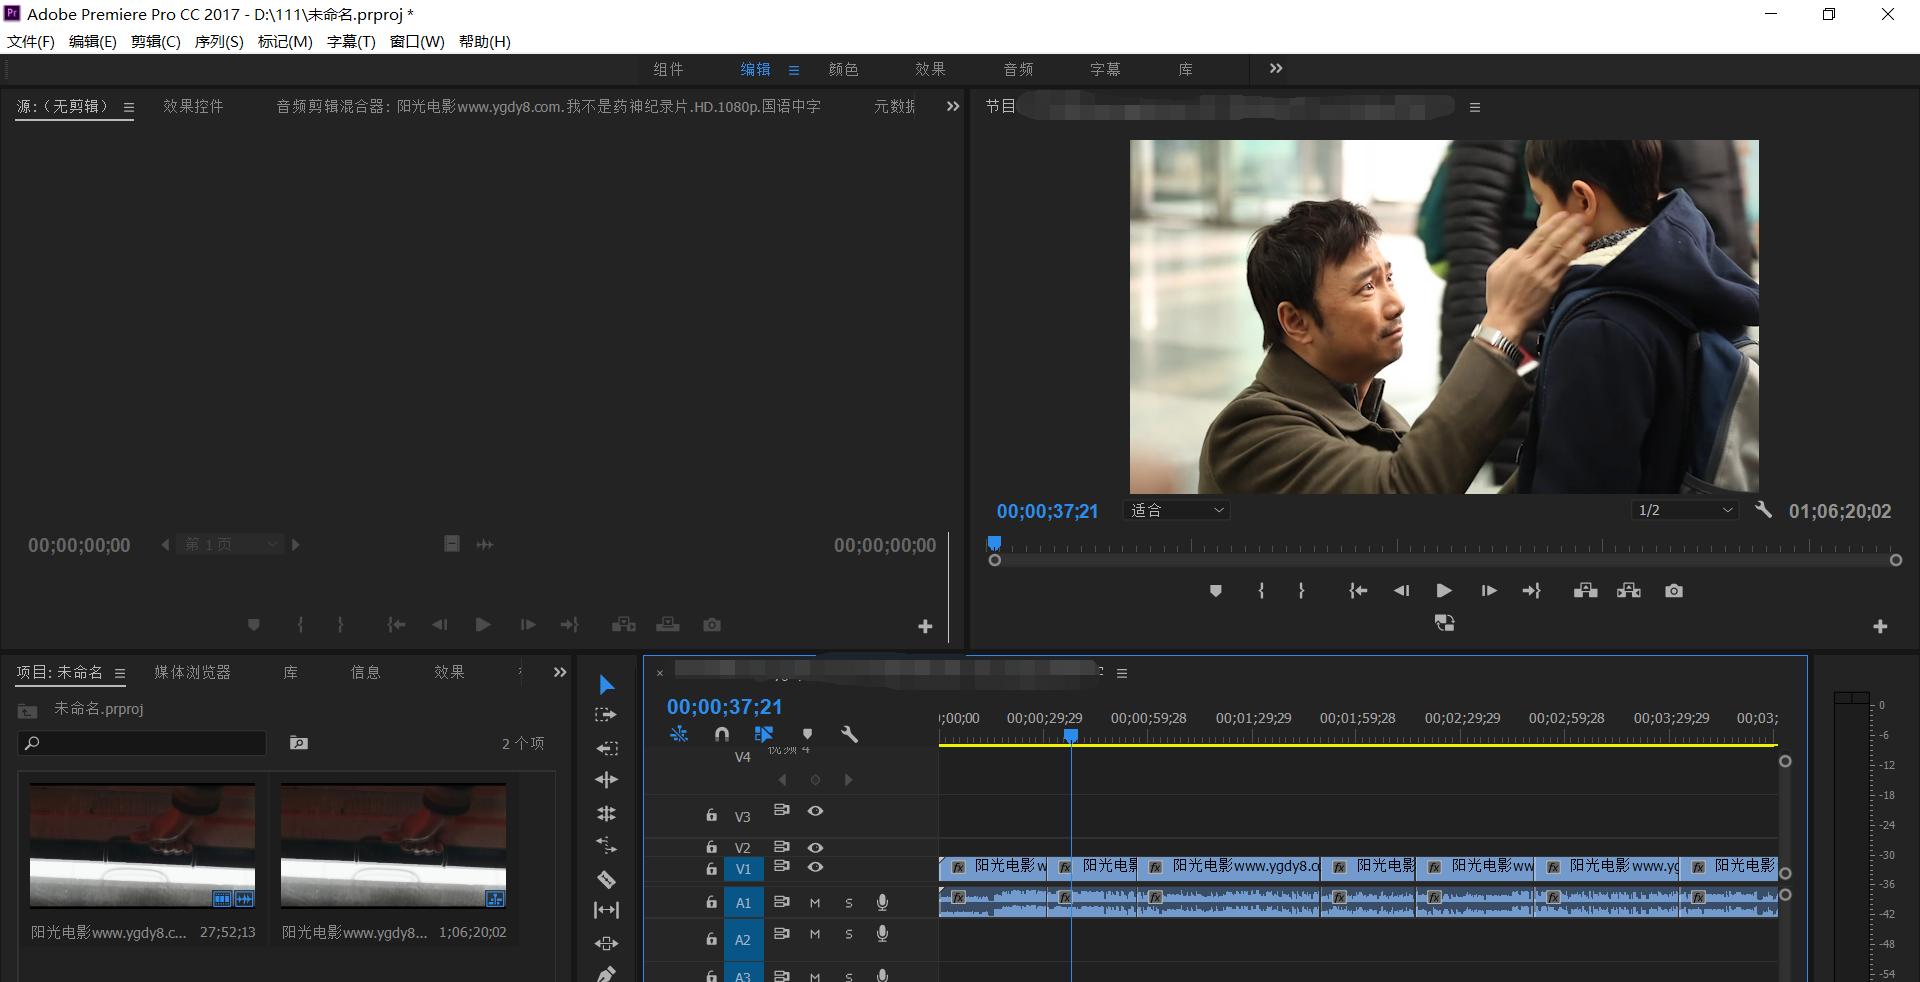Open the 序列(S) menu
The width and height of the screenshot is (1920, 982).
pos(219,41)
